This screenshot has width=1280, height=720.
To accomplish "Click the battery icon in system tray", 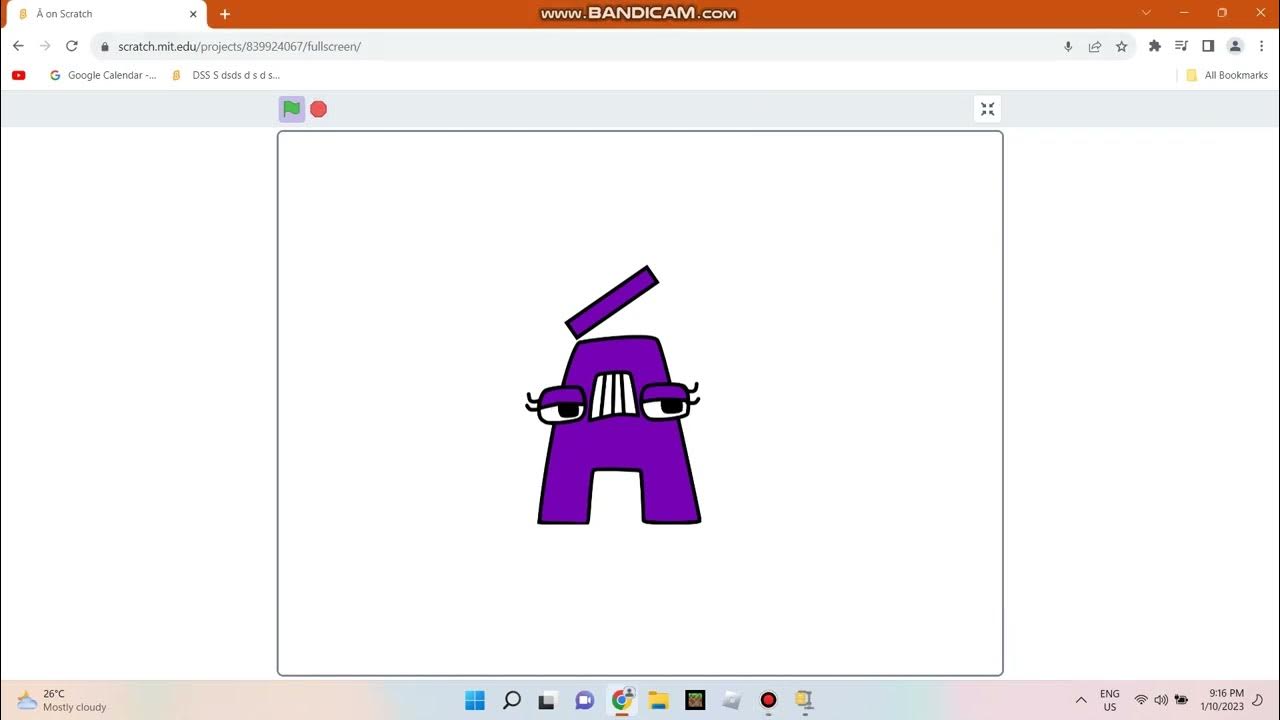I will point(1181,700).
